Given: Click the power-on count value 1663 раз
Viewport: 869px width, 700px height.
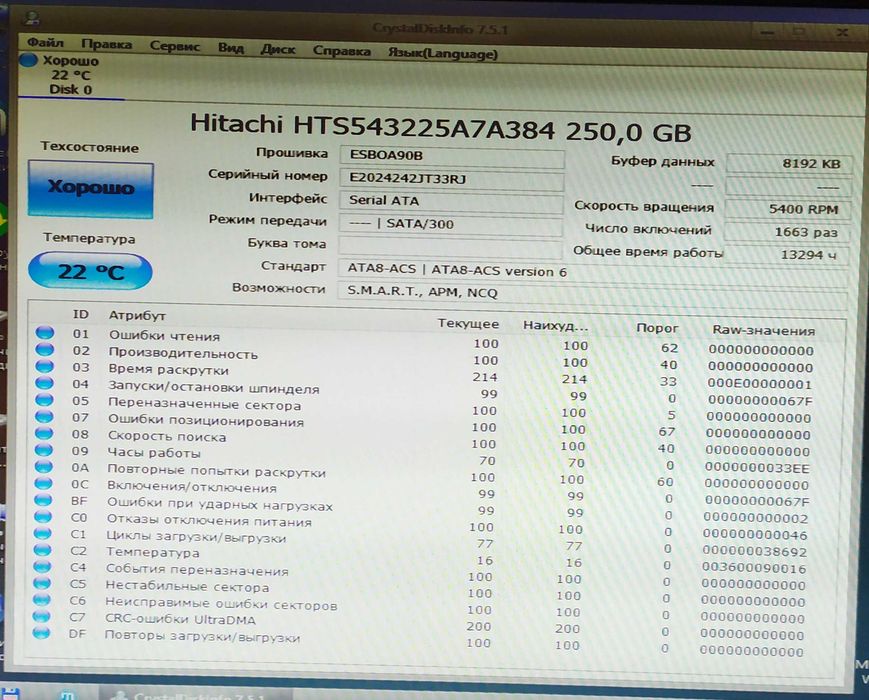Looking at the screenshot, I should tap(787, 232).
